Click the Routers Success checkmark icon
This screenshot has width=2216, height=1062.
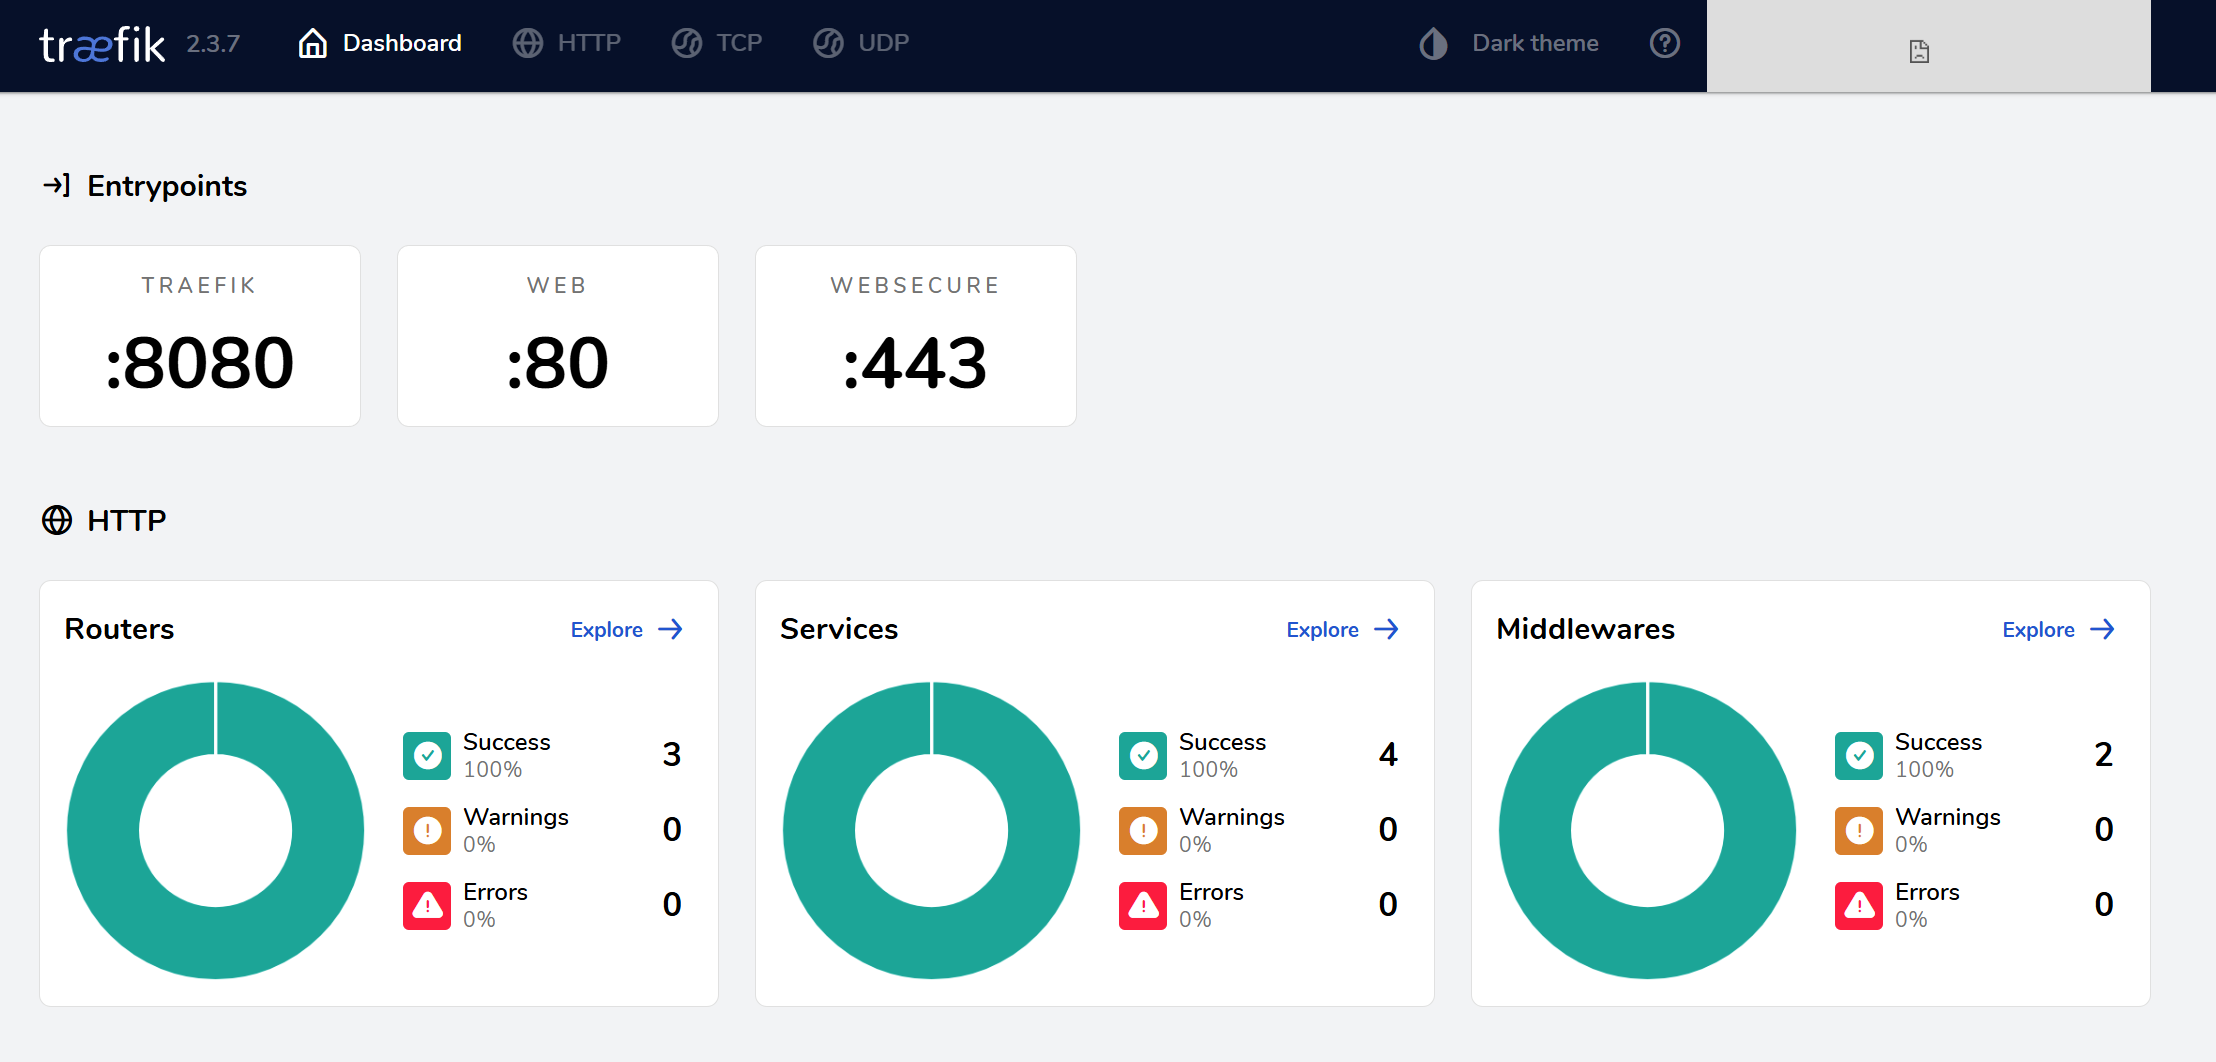427,755
